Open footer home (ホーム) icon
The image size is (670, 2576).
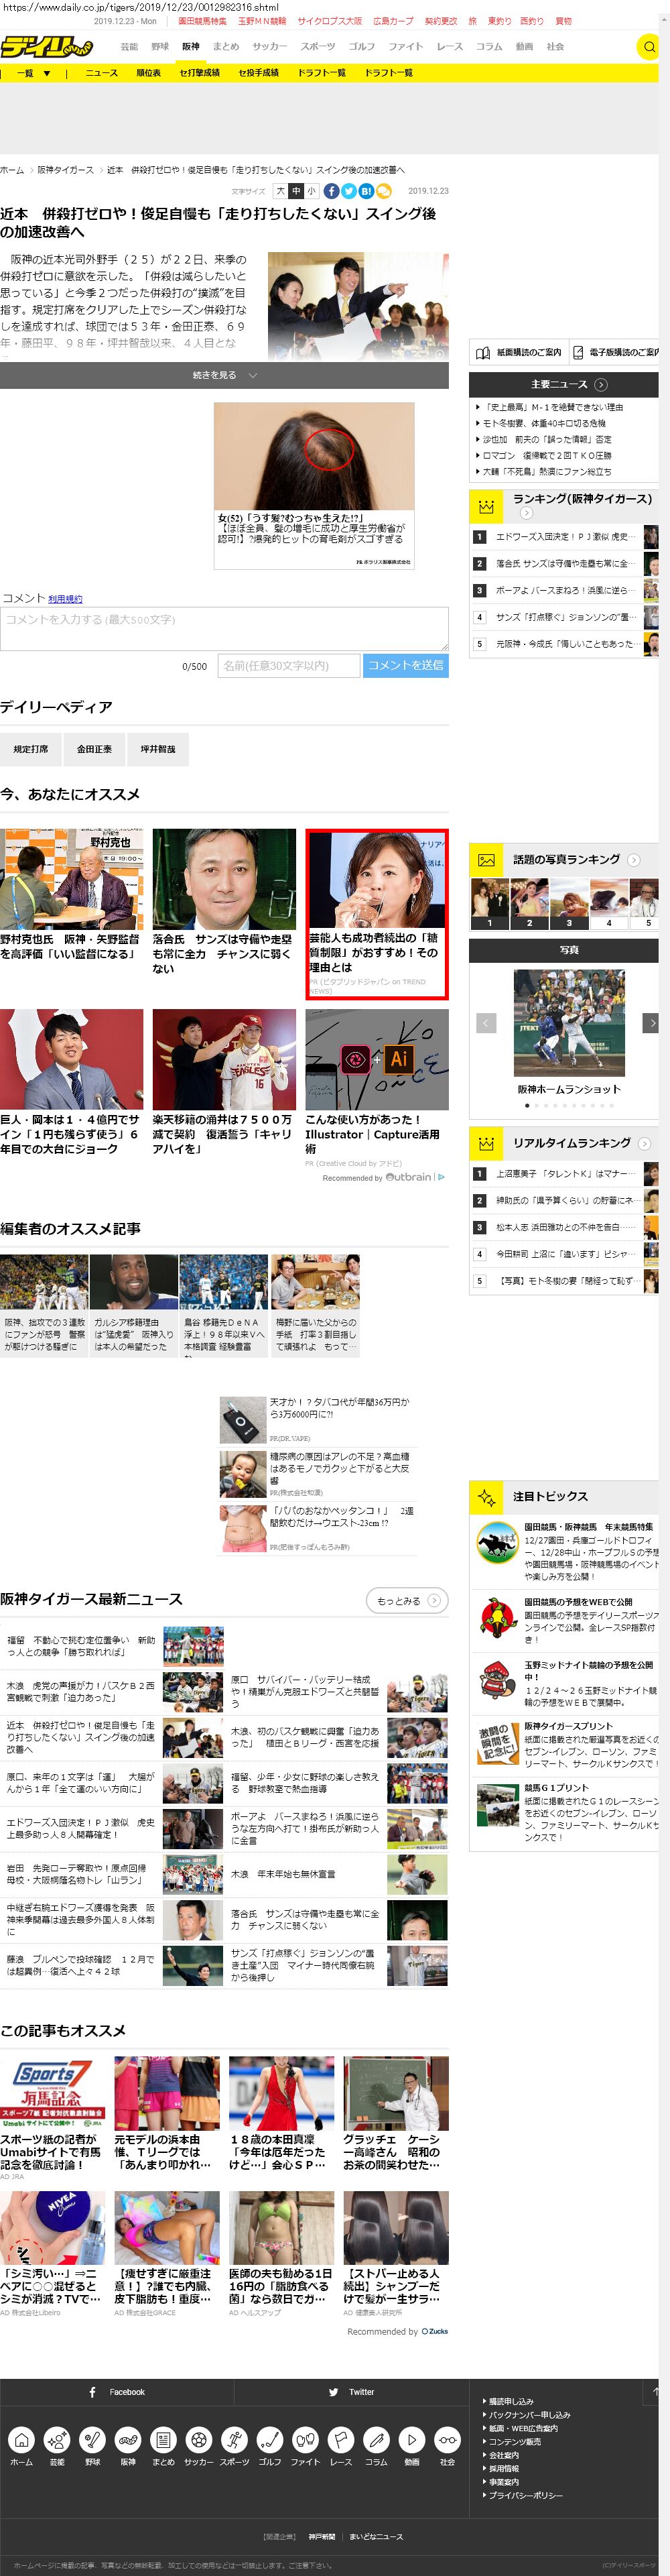click(x=21, y=2439)
